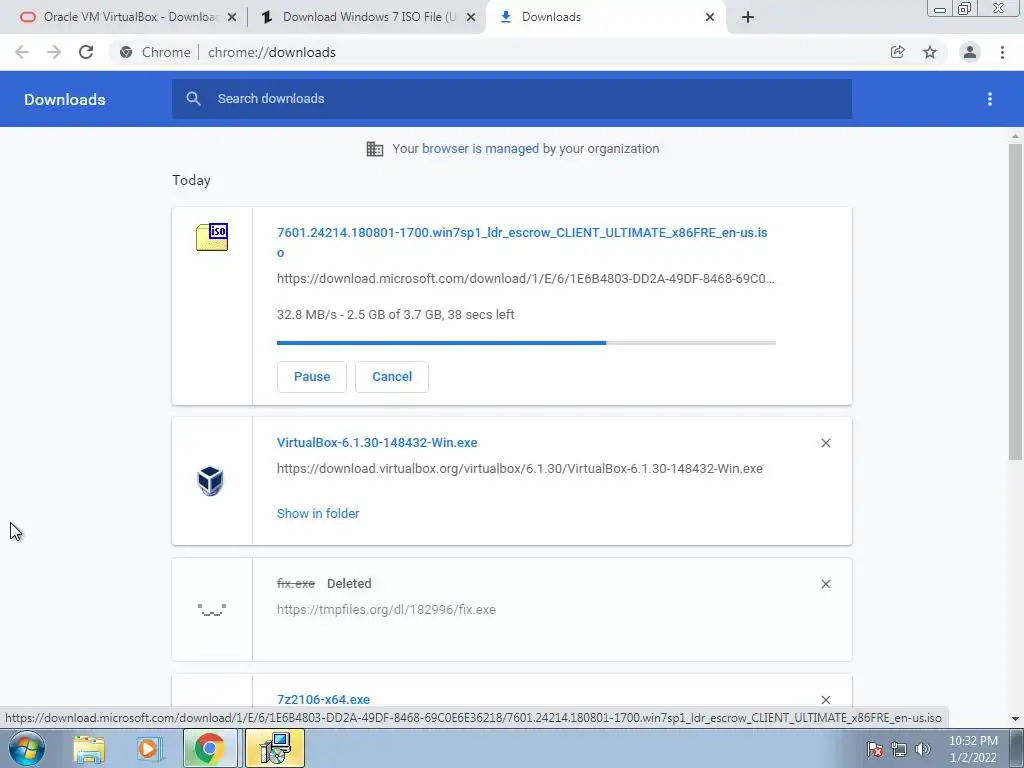Remove 7z2106-x64.exe entry from list
The image size is (1024, 768).
(825, 699)
